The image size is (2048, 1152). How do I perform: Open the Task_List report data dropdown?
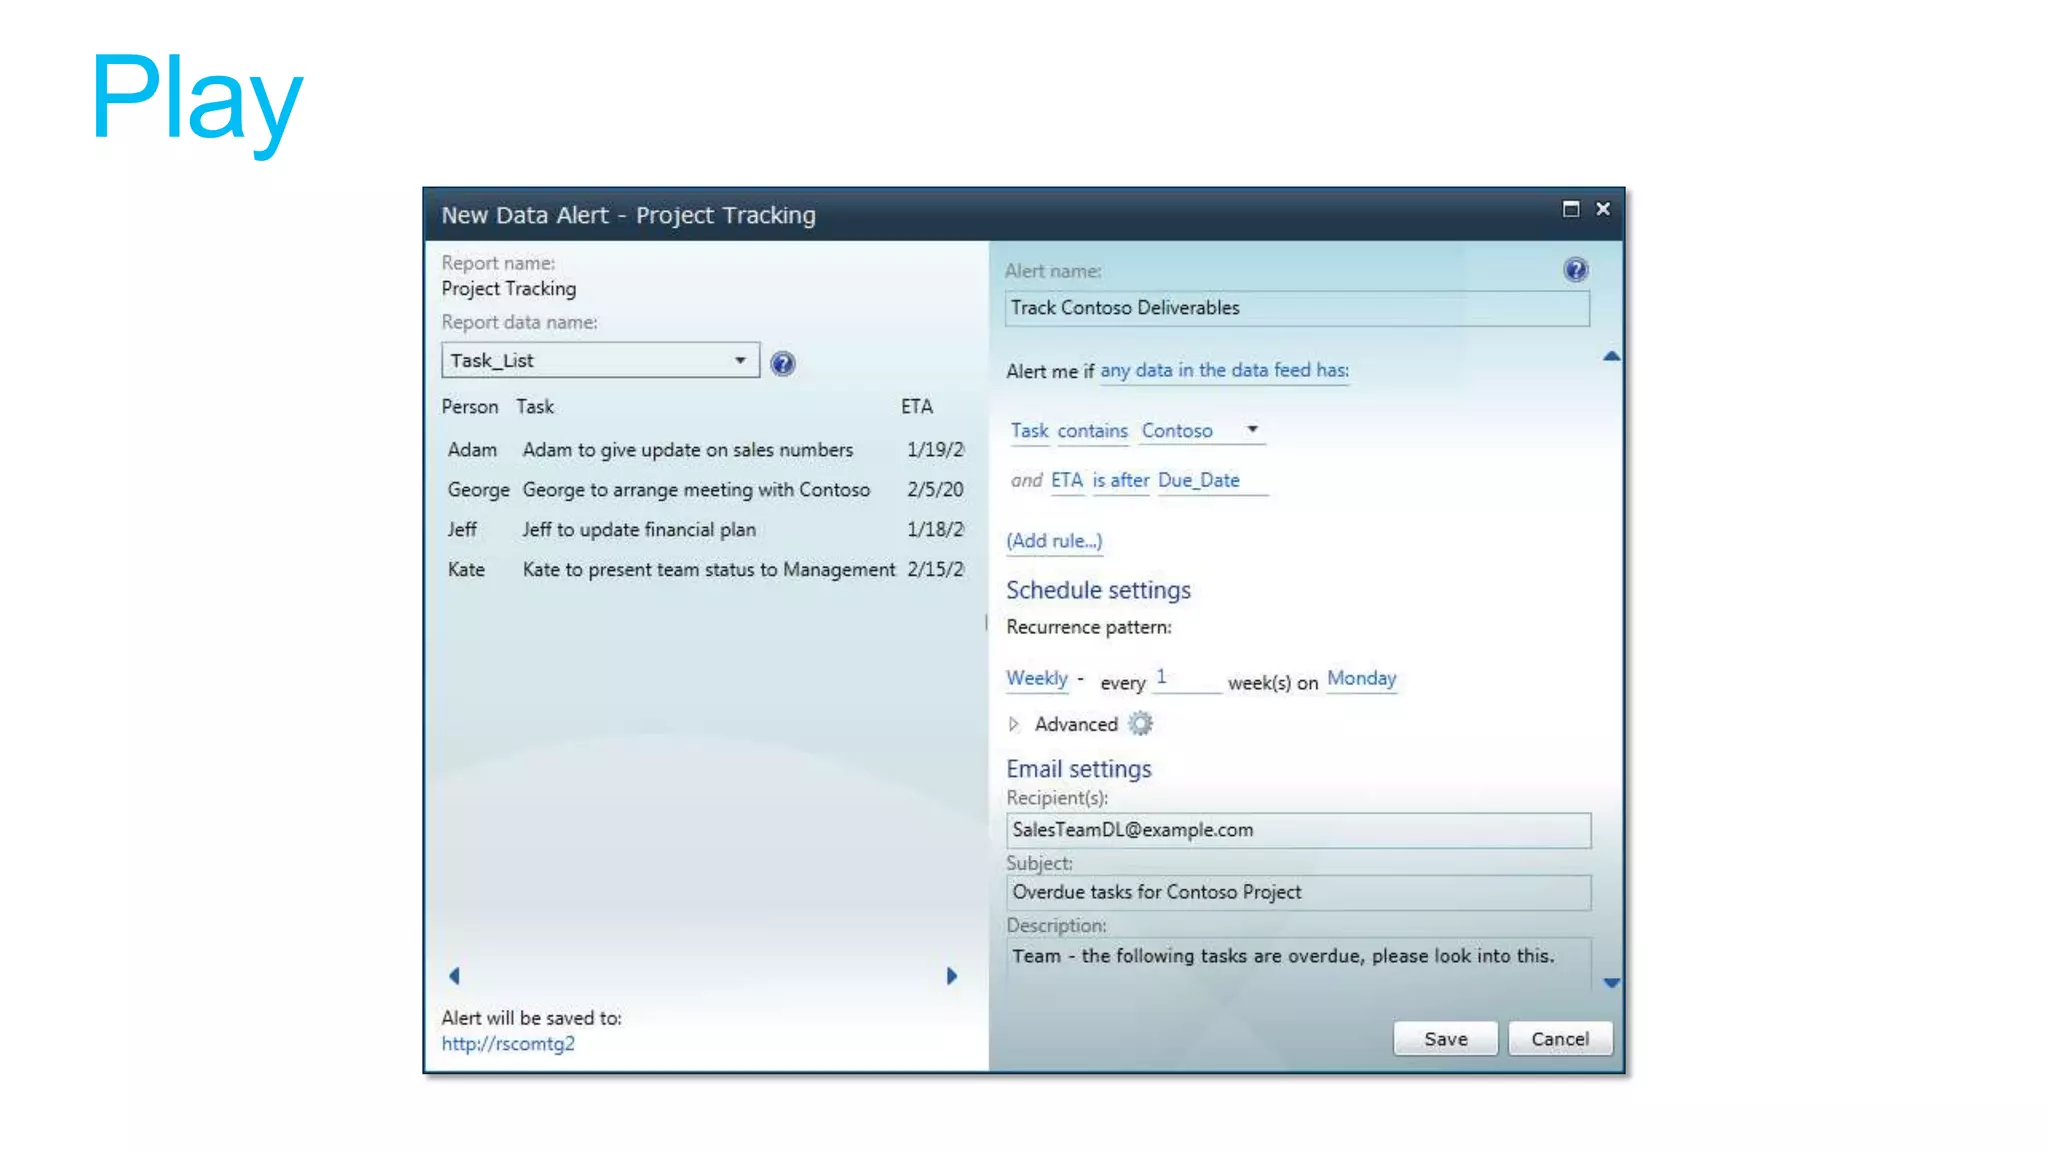coord(740,360)
